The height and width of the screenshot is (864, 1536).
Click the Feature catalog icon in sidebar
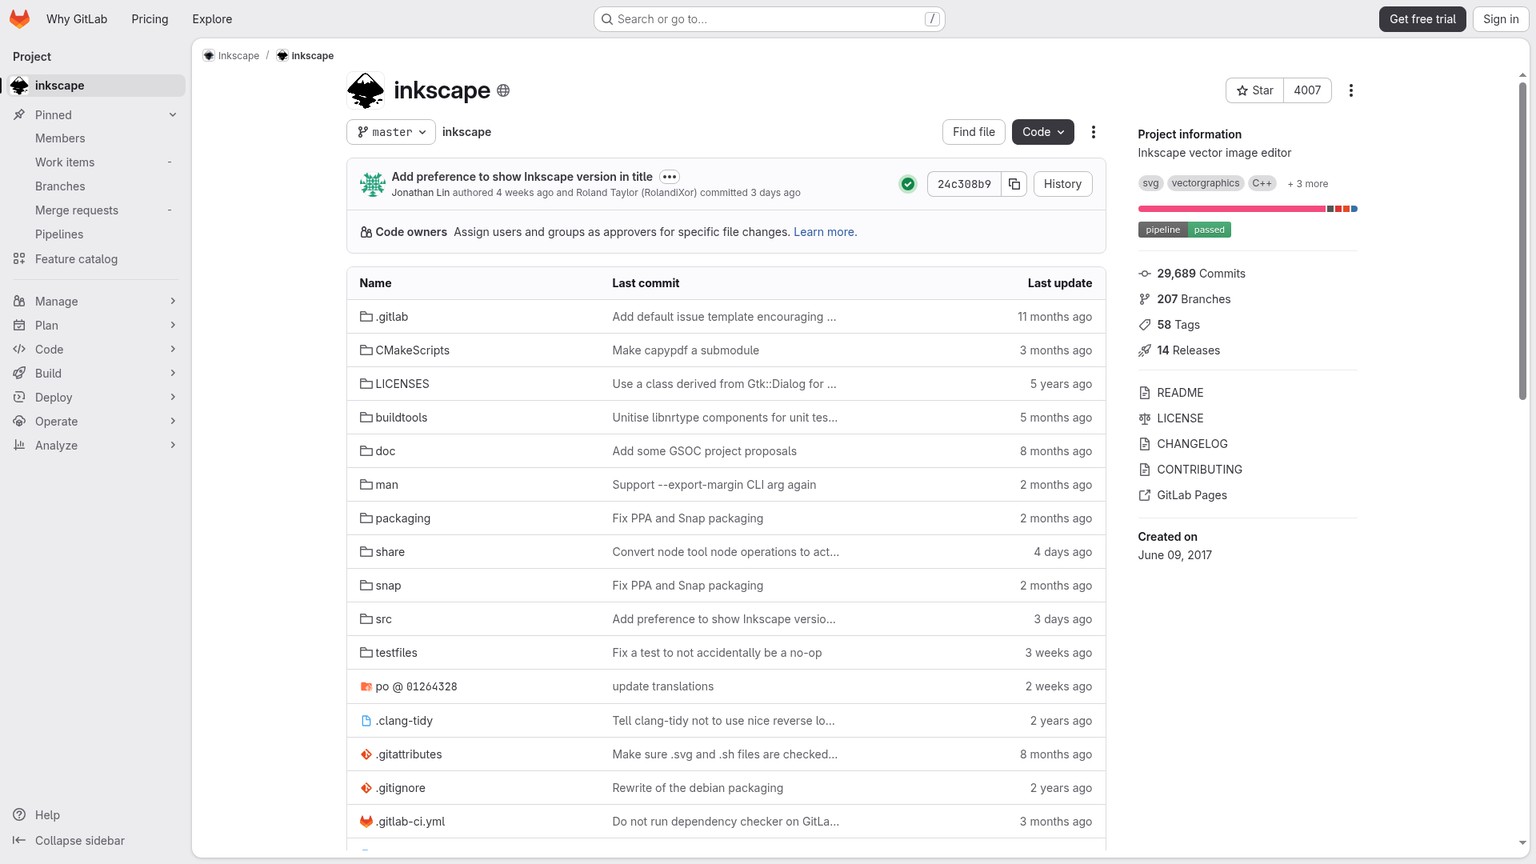pyautogui.click(x=19, y=259)
